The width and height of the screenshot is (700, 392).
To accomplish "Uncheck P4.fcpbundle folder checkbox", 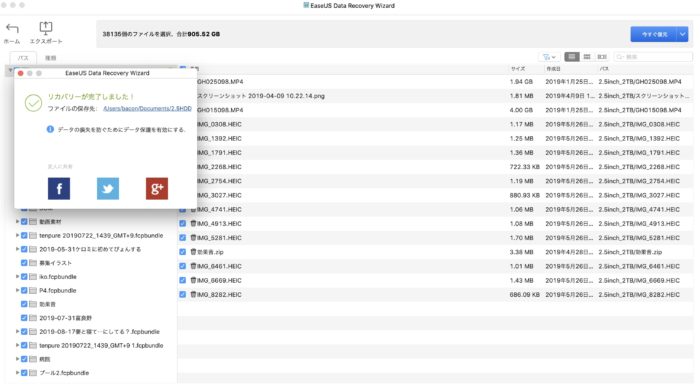I will (x=24, y=291).
